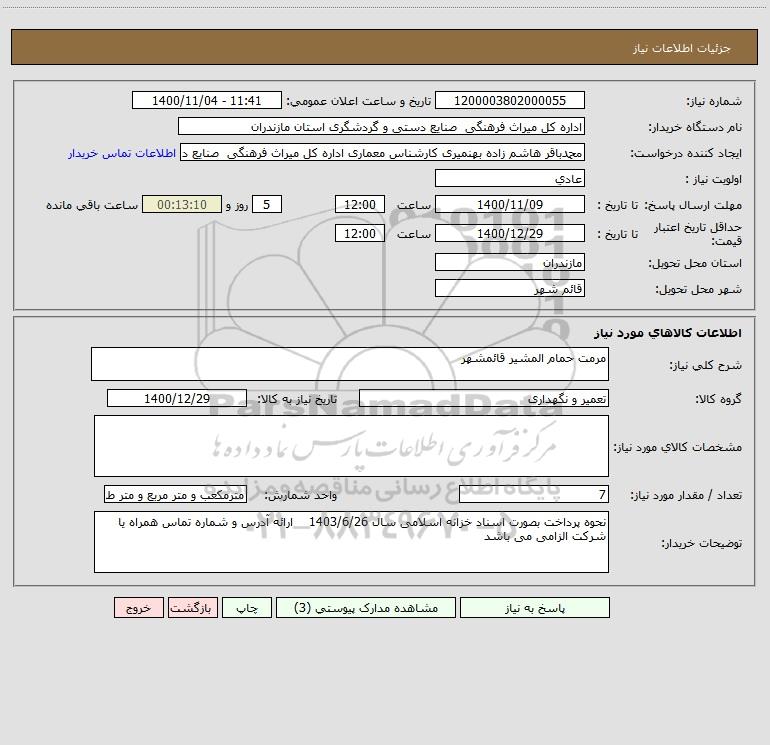The image size is (770, 745).
Task: Click the announcement date field 1400/11/04 - 11:41
Action: [x=207, y=100]
